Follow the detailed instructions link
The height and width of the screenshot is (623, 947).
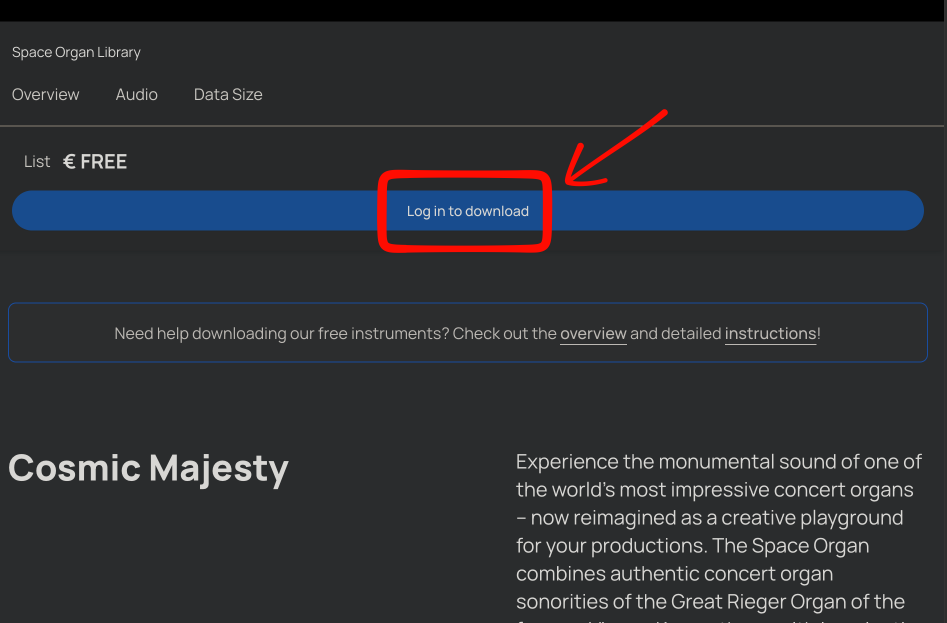click(x=770, y=333)
